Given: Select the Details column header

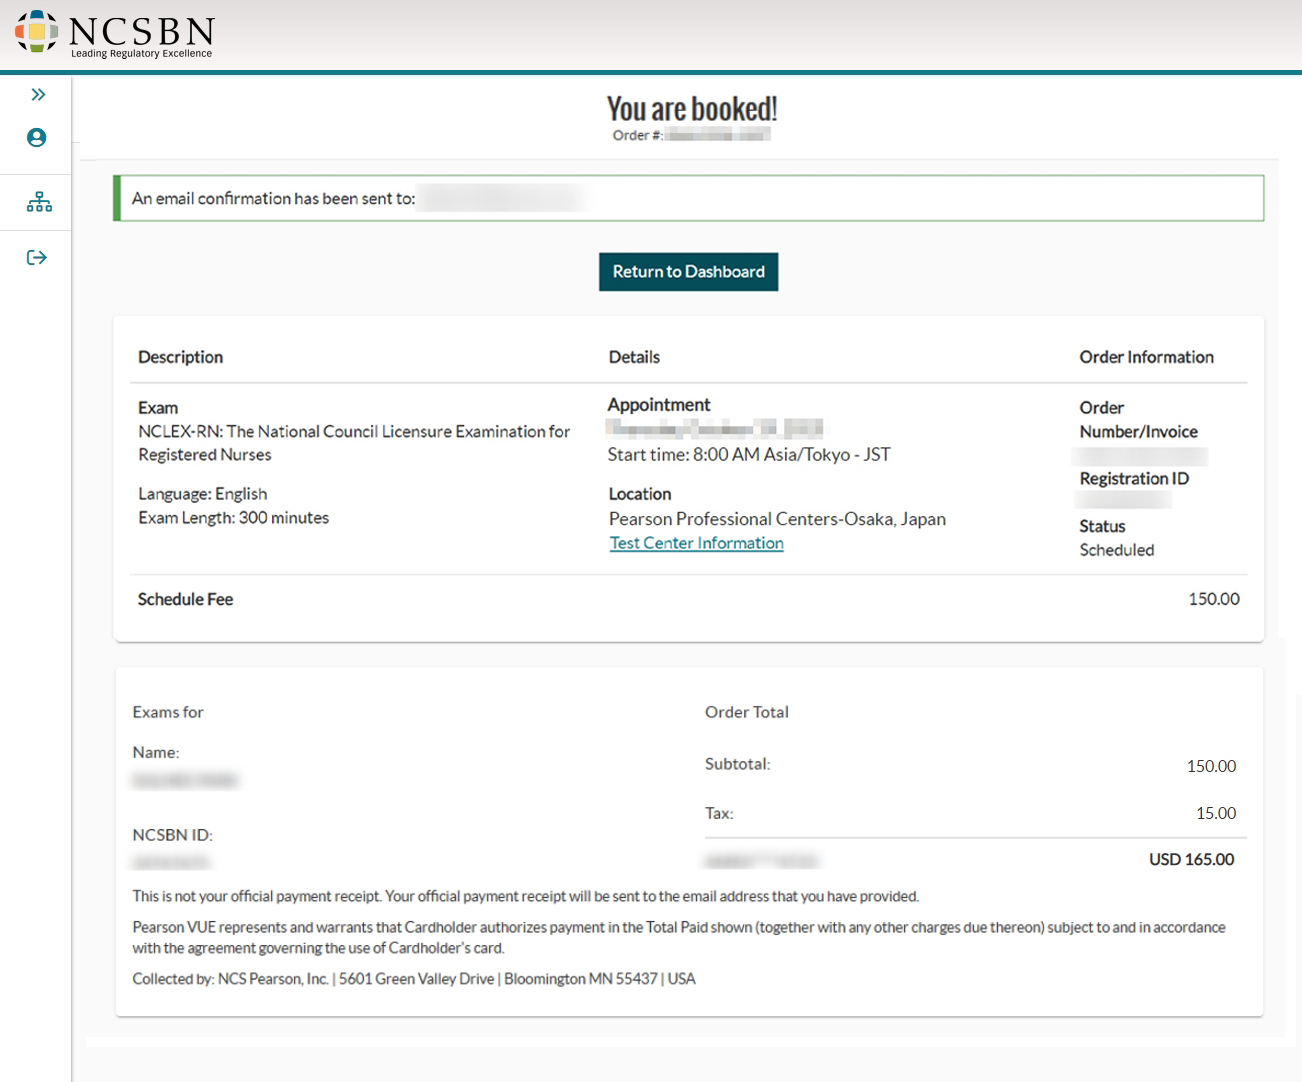Looking at the screenshot, I should tap(634, 357).
